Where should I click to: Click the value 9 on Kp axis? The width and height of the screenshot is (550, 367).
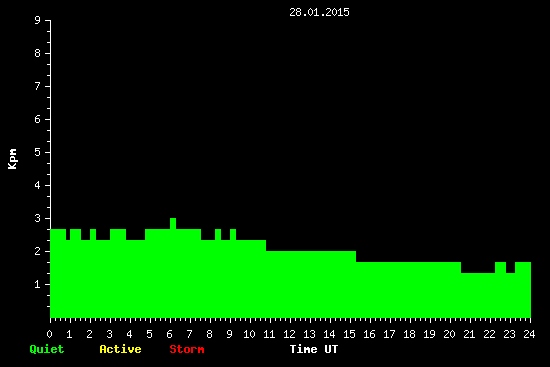coord(38,20)
